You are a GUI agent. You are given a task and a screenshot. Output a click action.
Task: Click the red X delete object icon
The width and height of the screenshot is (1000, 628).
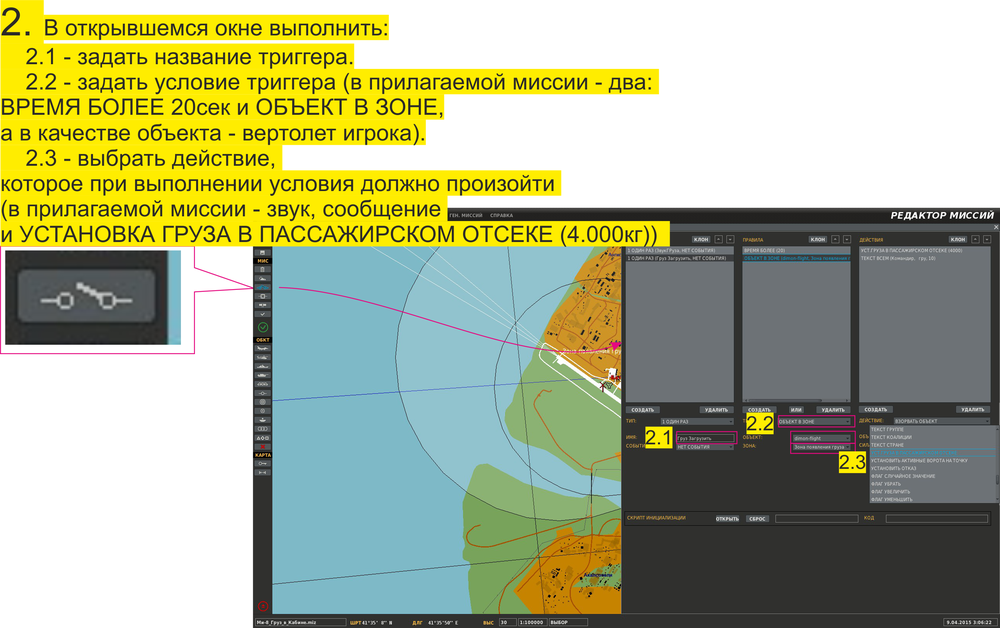262,446
